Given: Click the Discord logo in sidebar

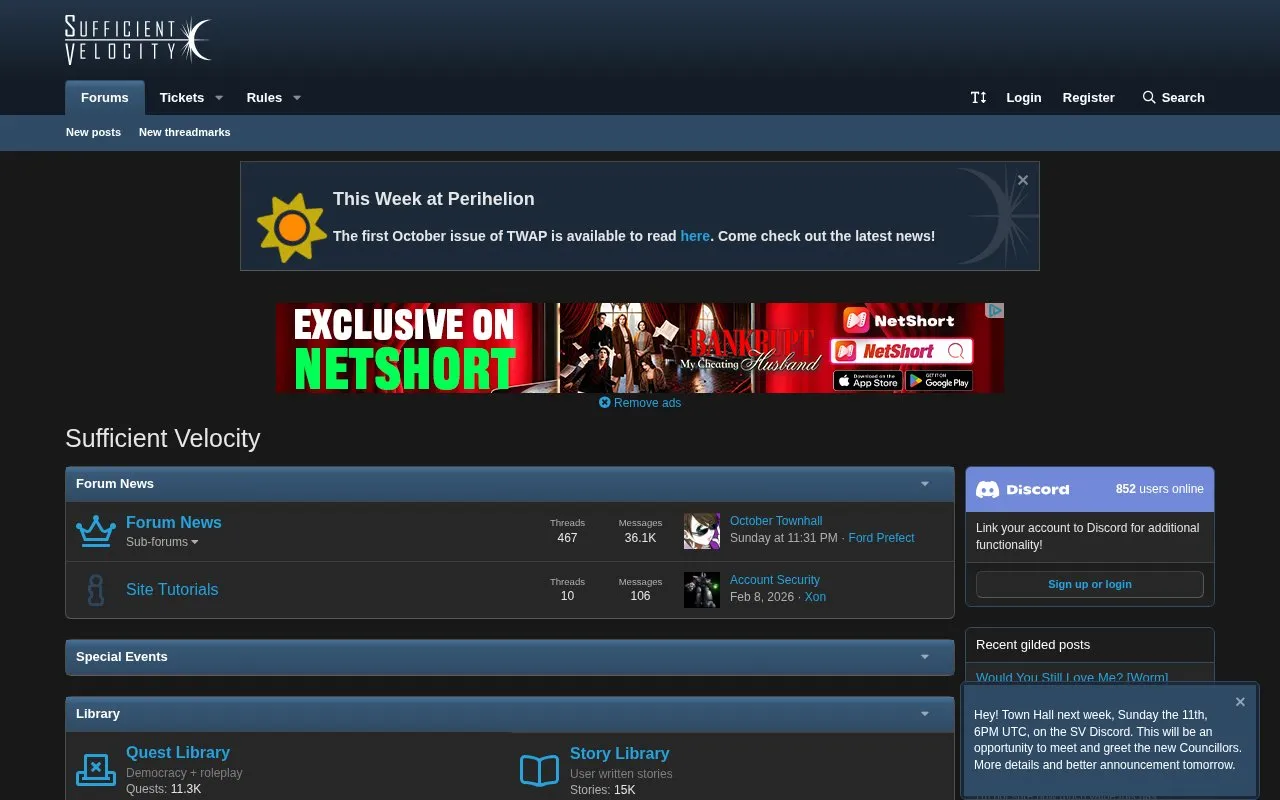Looking at the screenshot, I should pos(1022,489).
